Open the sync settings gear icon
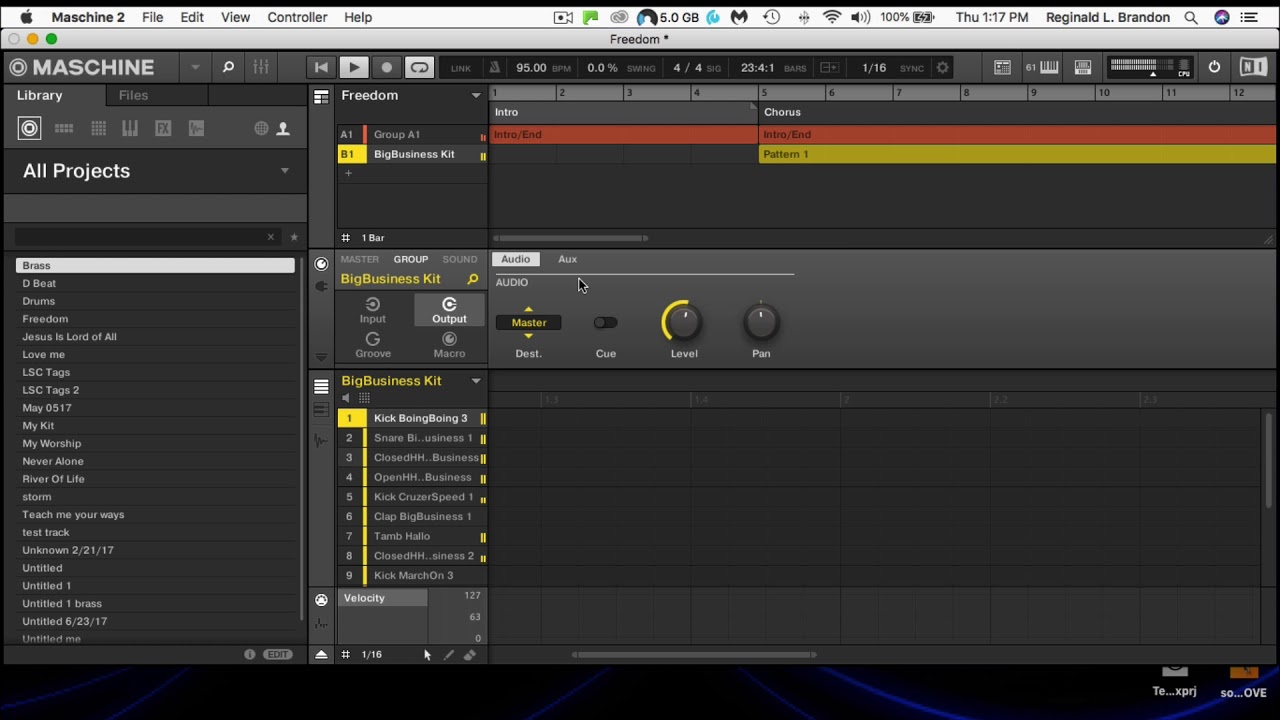This screenshot has width=1280, height=720. [x=942, y=68]
